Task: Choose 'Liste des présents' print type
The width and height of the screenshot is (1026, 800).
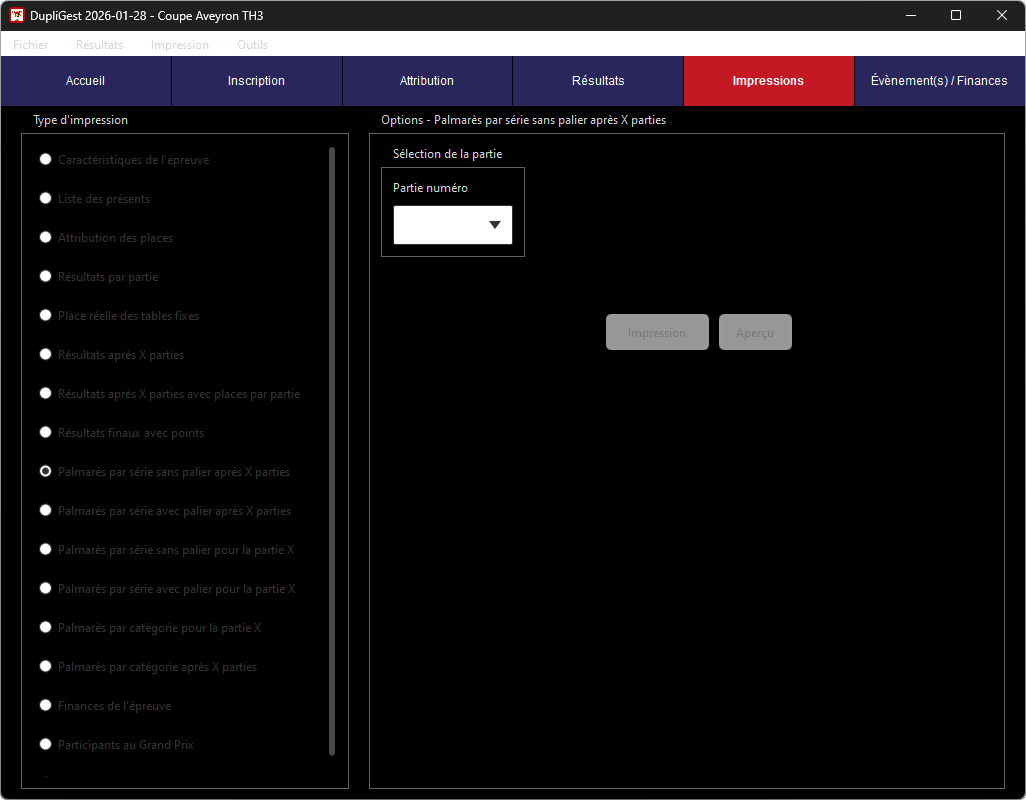Action: point(46,199)
